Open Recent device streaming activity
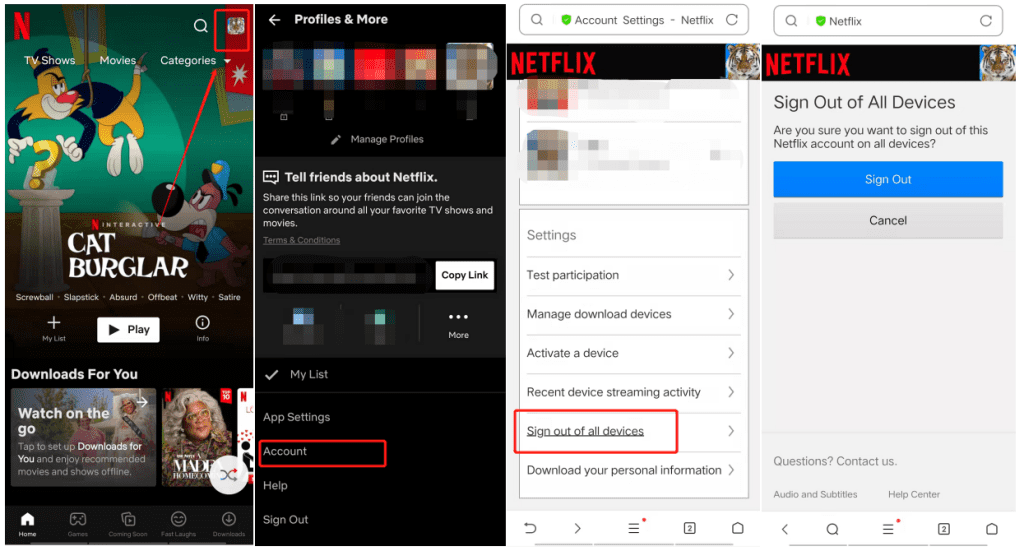Viewport: 1024px width, 551px height. pyautogui.click(x=631, y=392)
